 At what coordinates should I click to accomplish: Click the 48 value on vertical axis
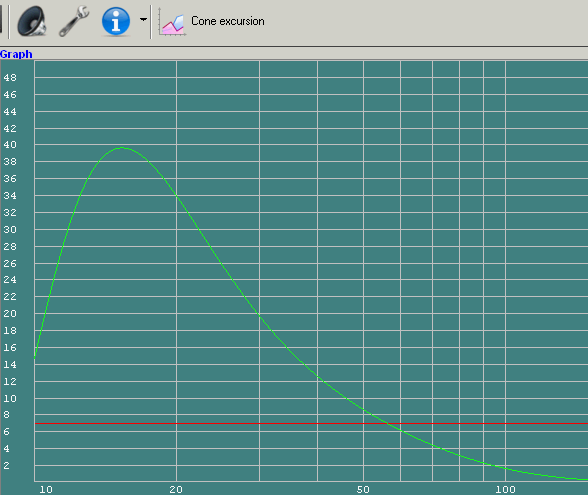pos(10,78)
